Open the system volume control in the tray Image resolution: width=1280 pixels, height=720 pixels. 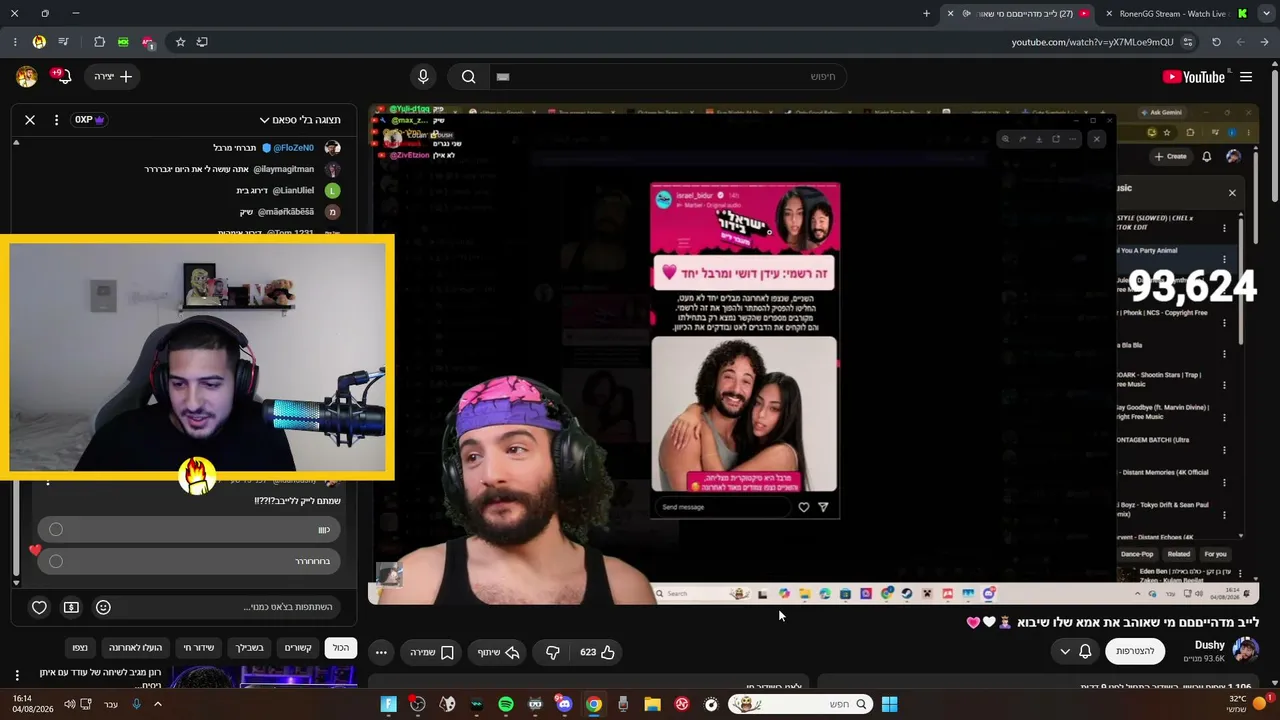(x=70, y=704)
